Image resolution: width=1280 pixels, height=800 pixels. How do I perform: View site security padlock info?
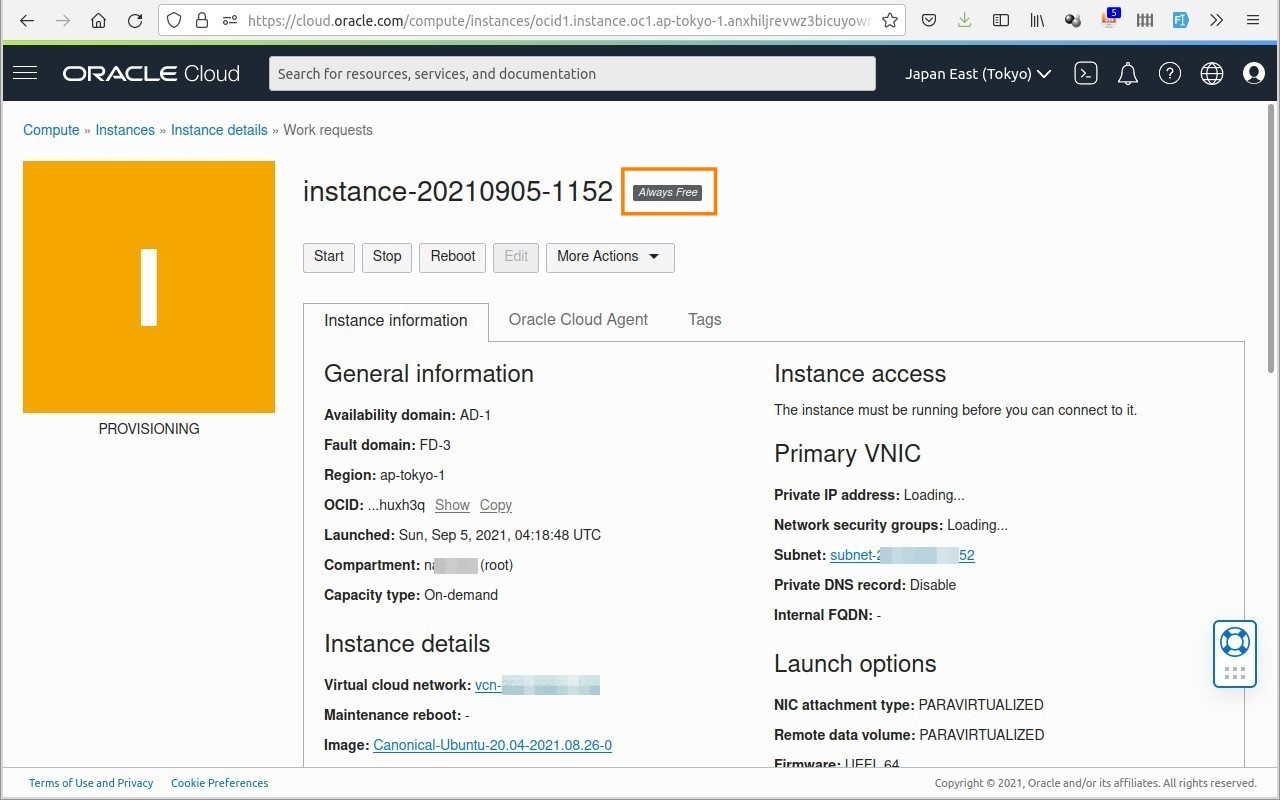[202, 20]
